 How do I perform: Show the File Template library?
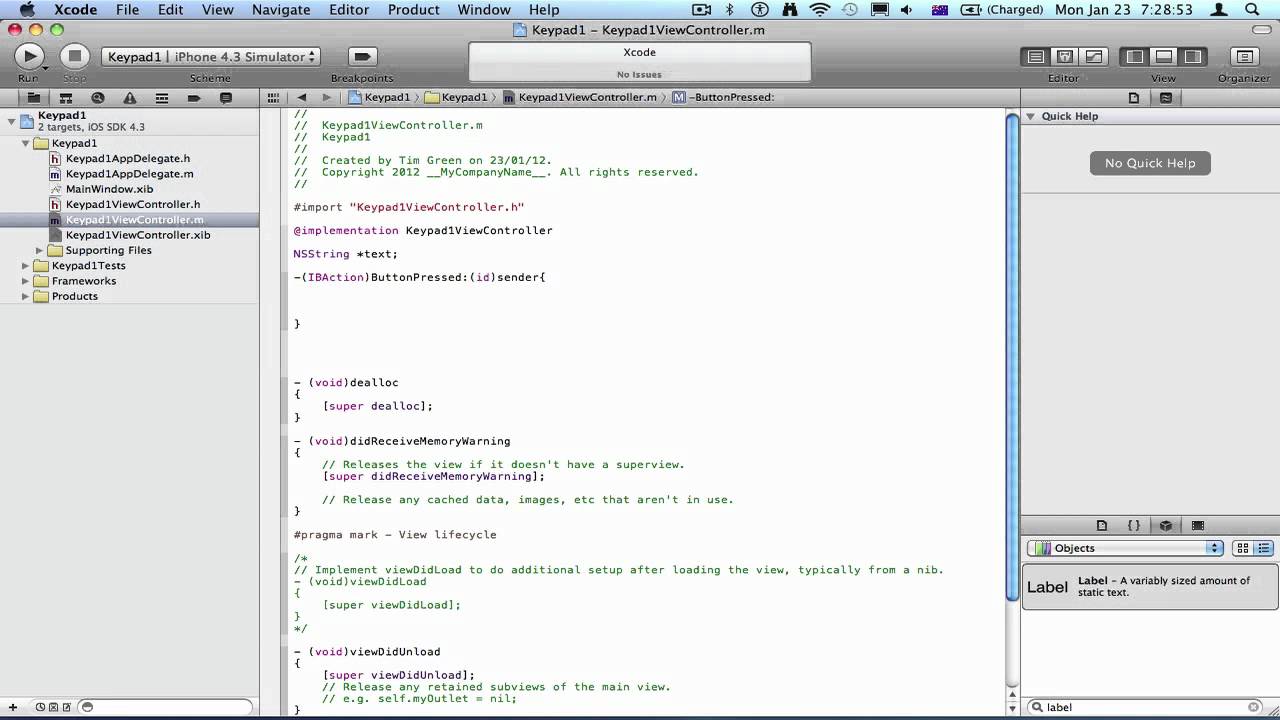click(x=1102, y=526)
